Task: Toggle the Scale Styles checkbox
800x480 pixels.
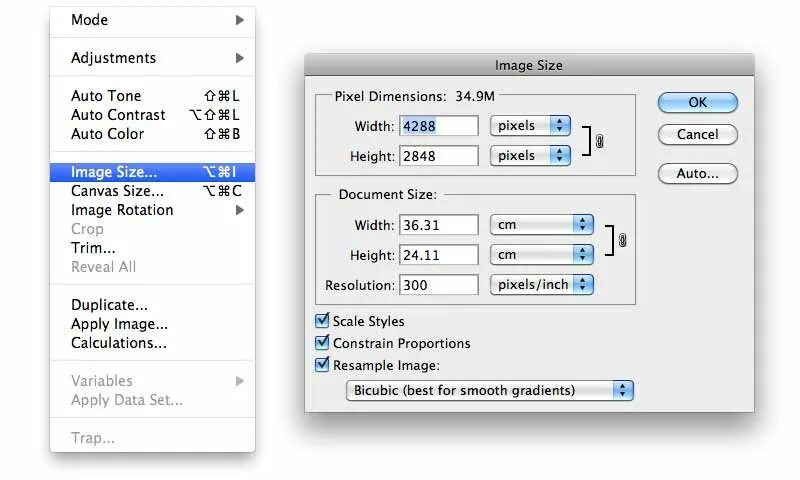Action: (322, 321)
